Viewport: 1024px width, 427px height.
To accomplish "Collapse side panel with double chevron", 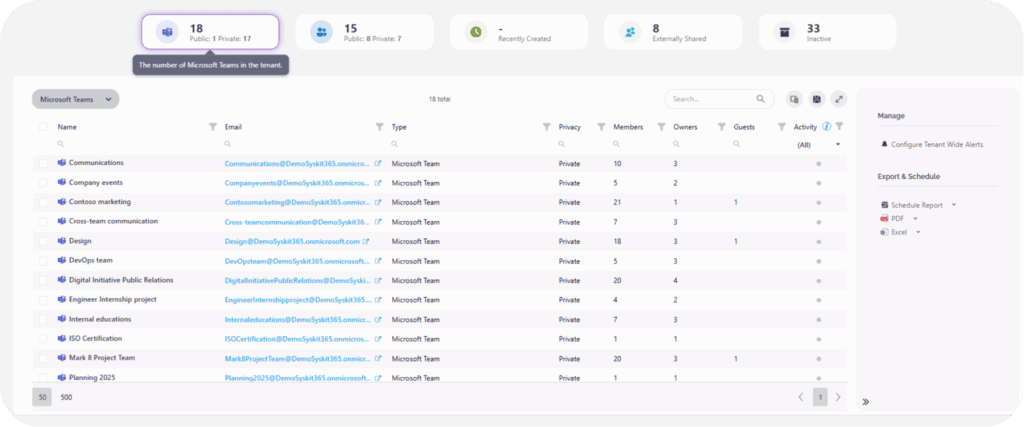I will (x=866, y=402).
